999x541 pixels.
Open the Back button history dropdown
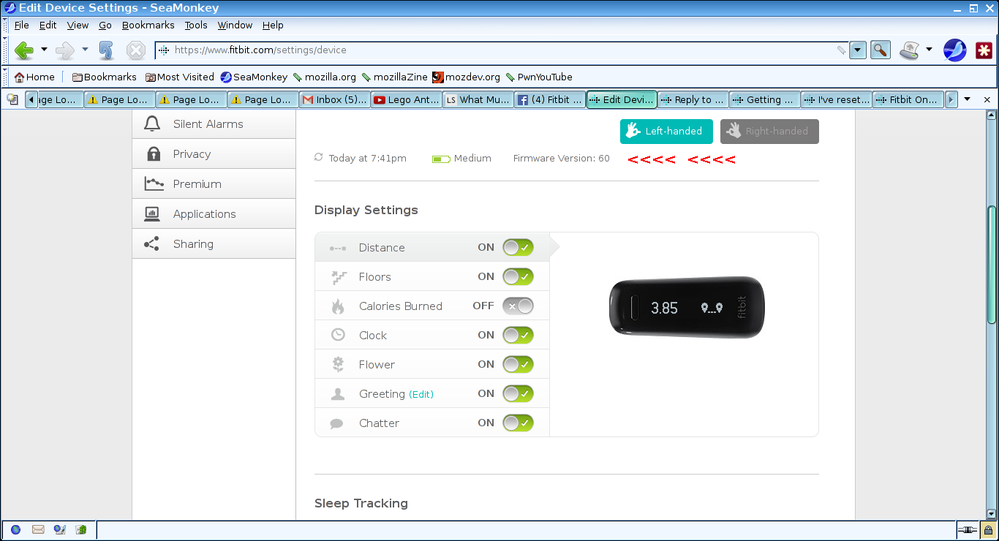44,50
